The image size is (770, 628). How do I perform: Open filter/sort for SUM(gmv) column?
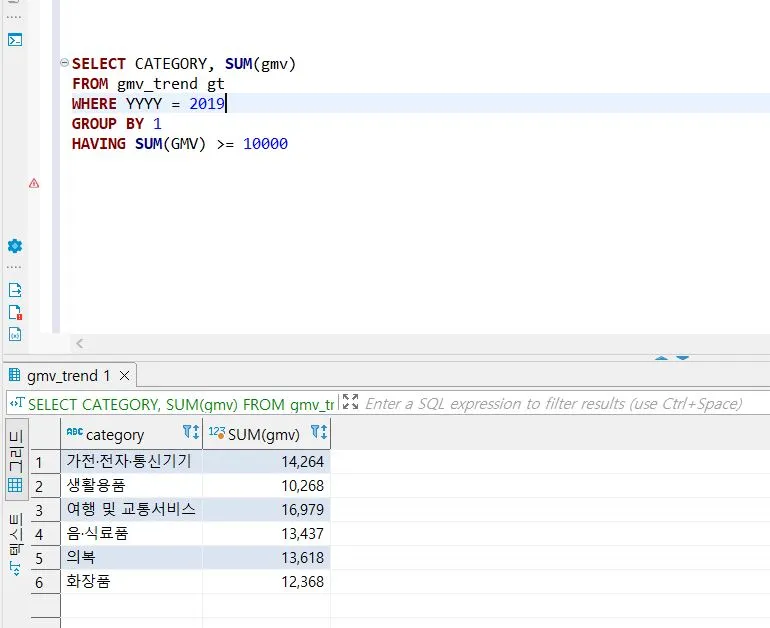[319, 432]
